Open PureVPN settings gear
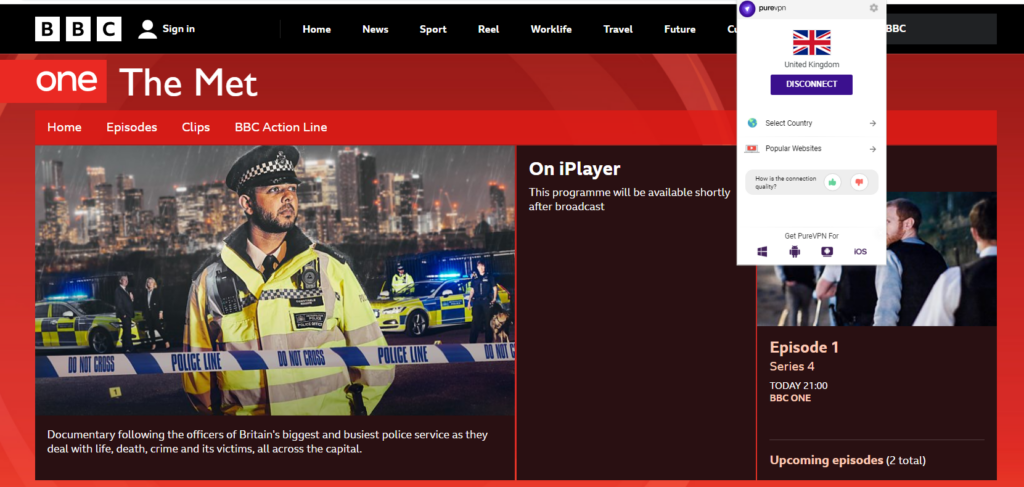Screen dimensions: 1024x487 point(873,8)
